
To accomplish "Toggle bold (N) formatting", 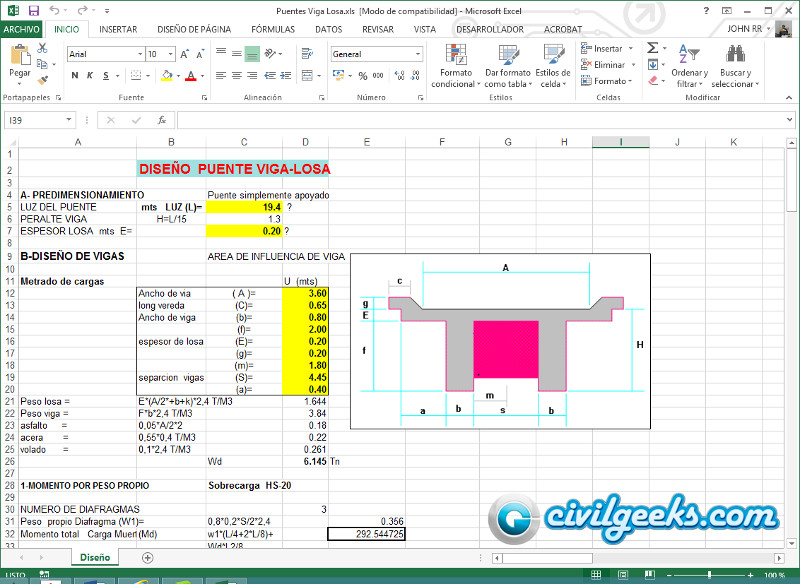I will [x=74, y=75].
